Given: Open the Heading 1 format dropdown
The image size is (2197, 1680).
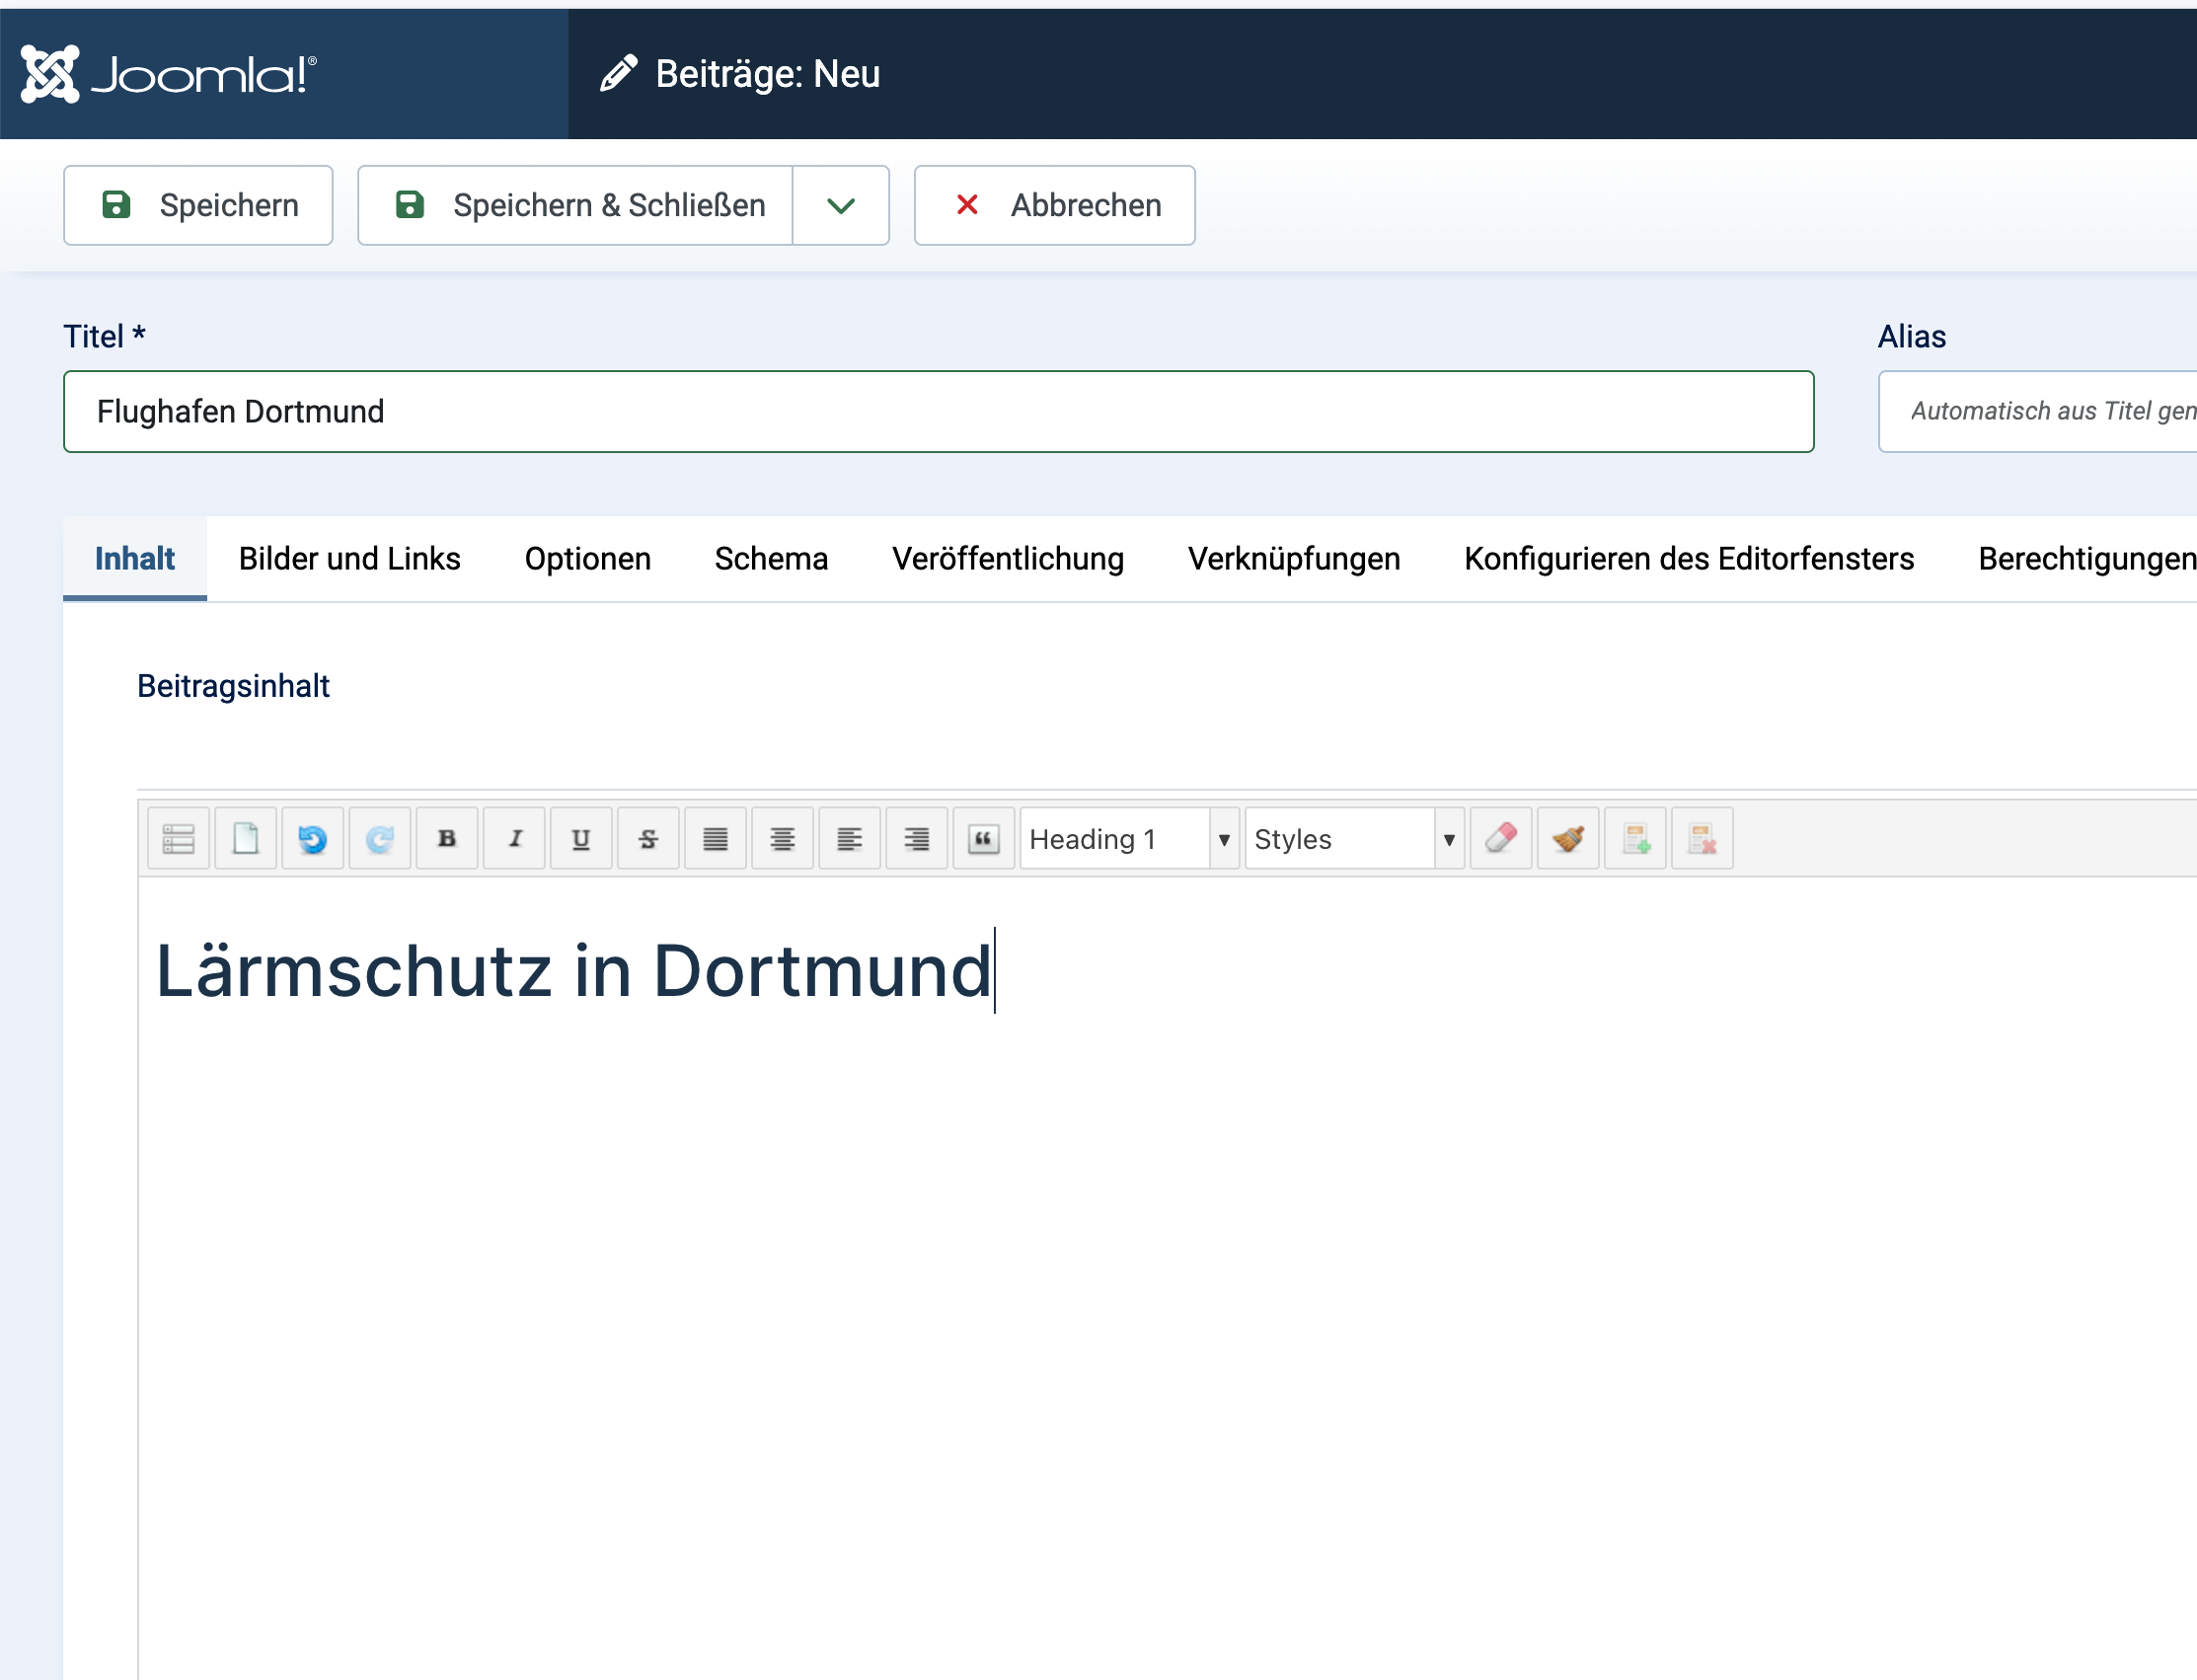Looking at the screenshot, I should 1130,838.
